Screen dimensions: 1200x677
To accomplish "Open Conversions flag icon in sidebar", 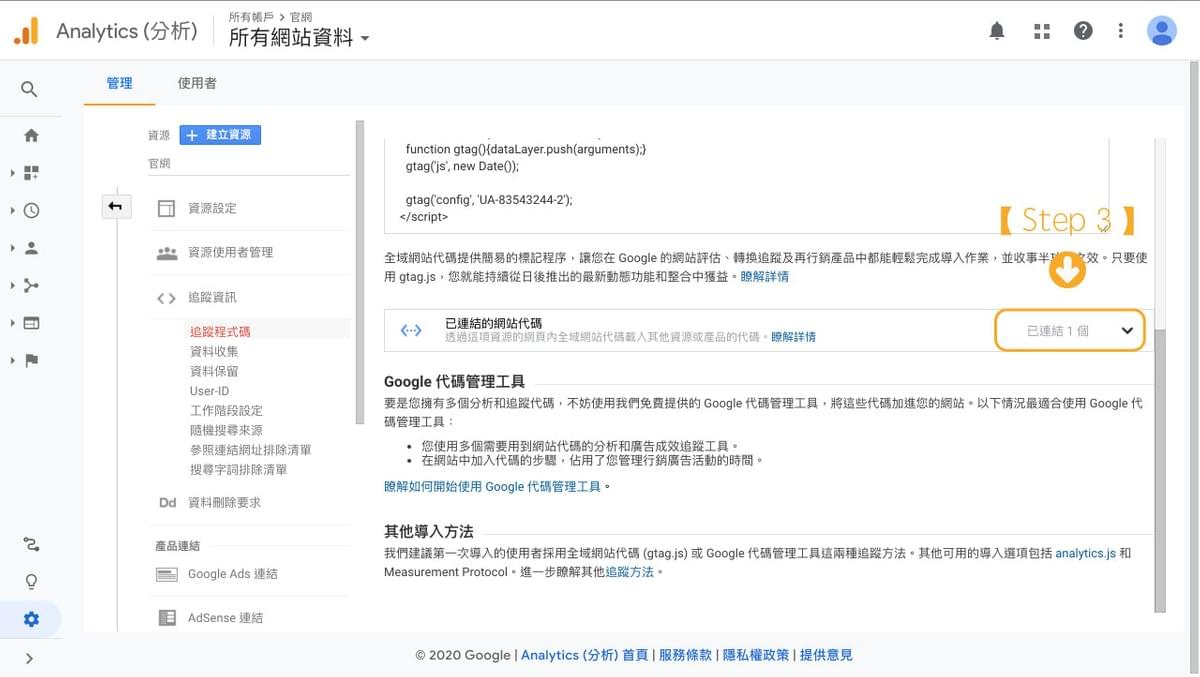I will pyautogui.click(x=31, y=360).
